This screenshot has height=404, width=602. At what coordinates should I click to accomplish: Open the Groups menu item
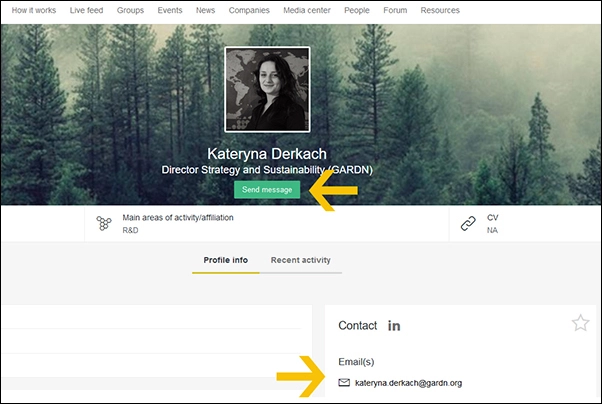(130, 11)
